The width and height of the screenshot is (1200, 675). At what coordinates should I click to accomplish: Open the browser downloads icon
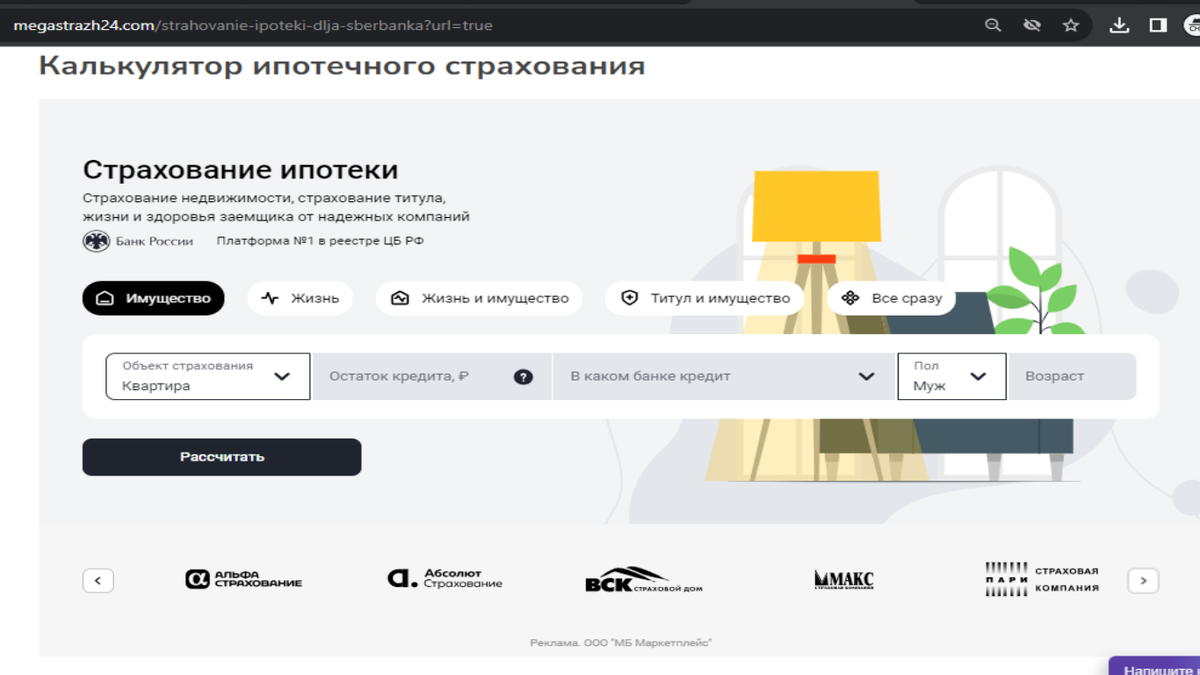coord(1120,25)
